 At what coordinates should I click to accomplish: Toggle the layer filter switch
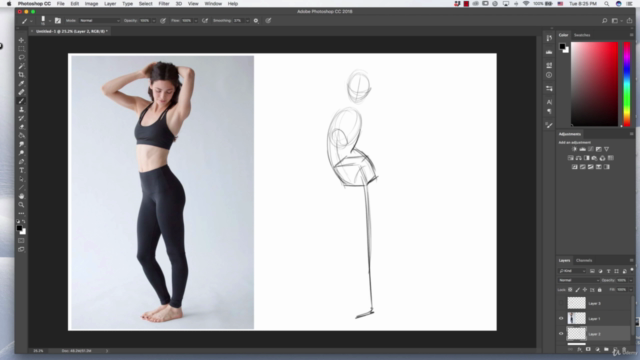coord(632,270)
